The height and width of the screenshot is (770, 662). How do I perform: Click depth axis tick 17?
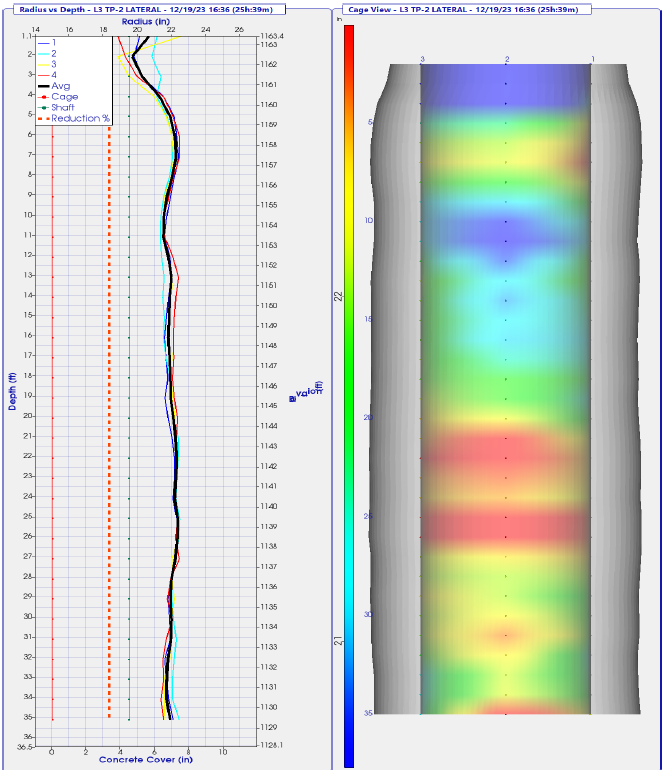pos(28,355)
